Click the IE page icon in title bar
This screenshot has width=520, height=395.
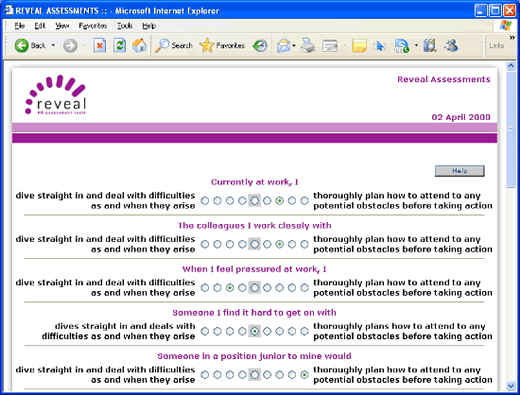[9, 10]
